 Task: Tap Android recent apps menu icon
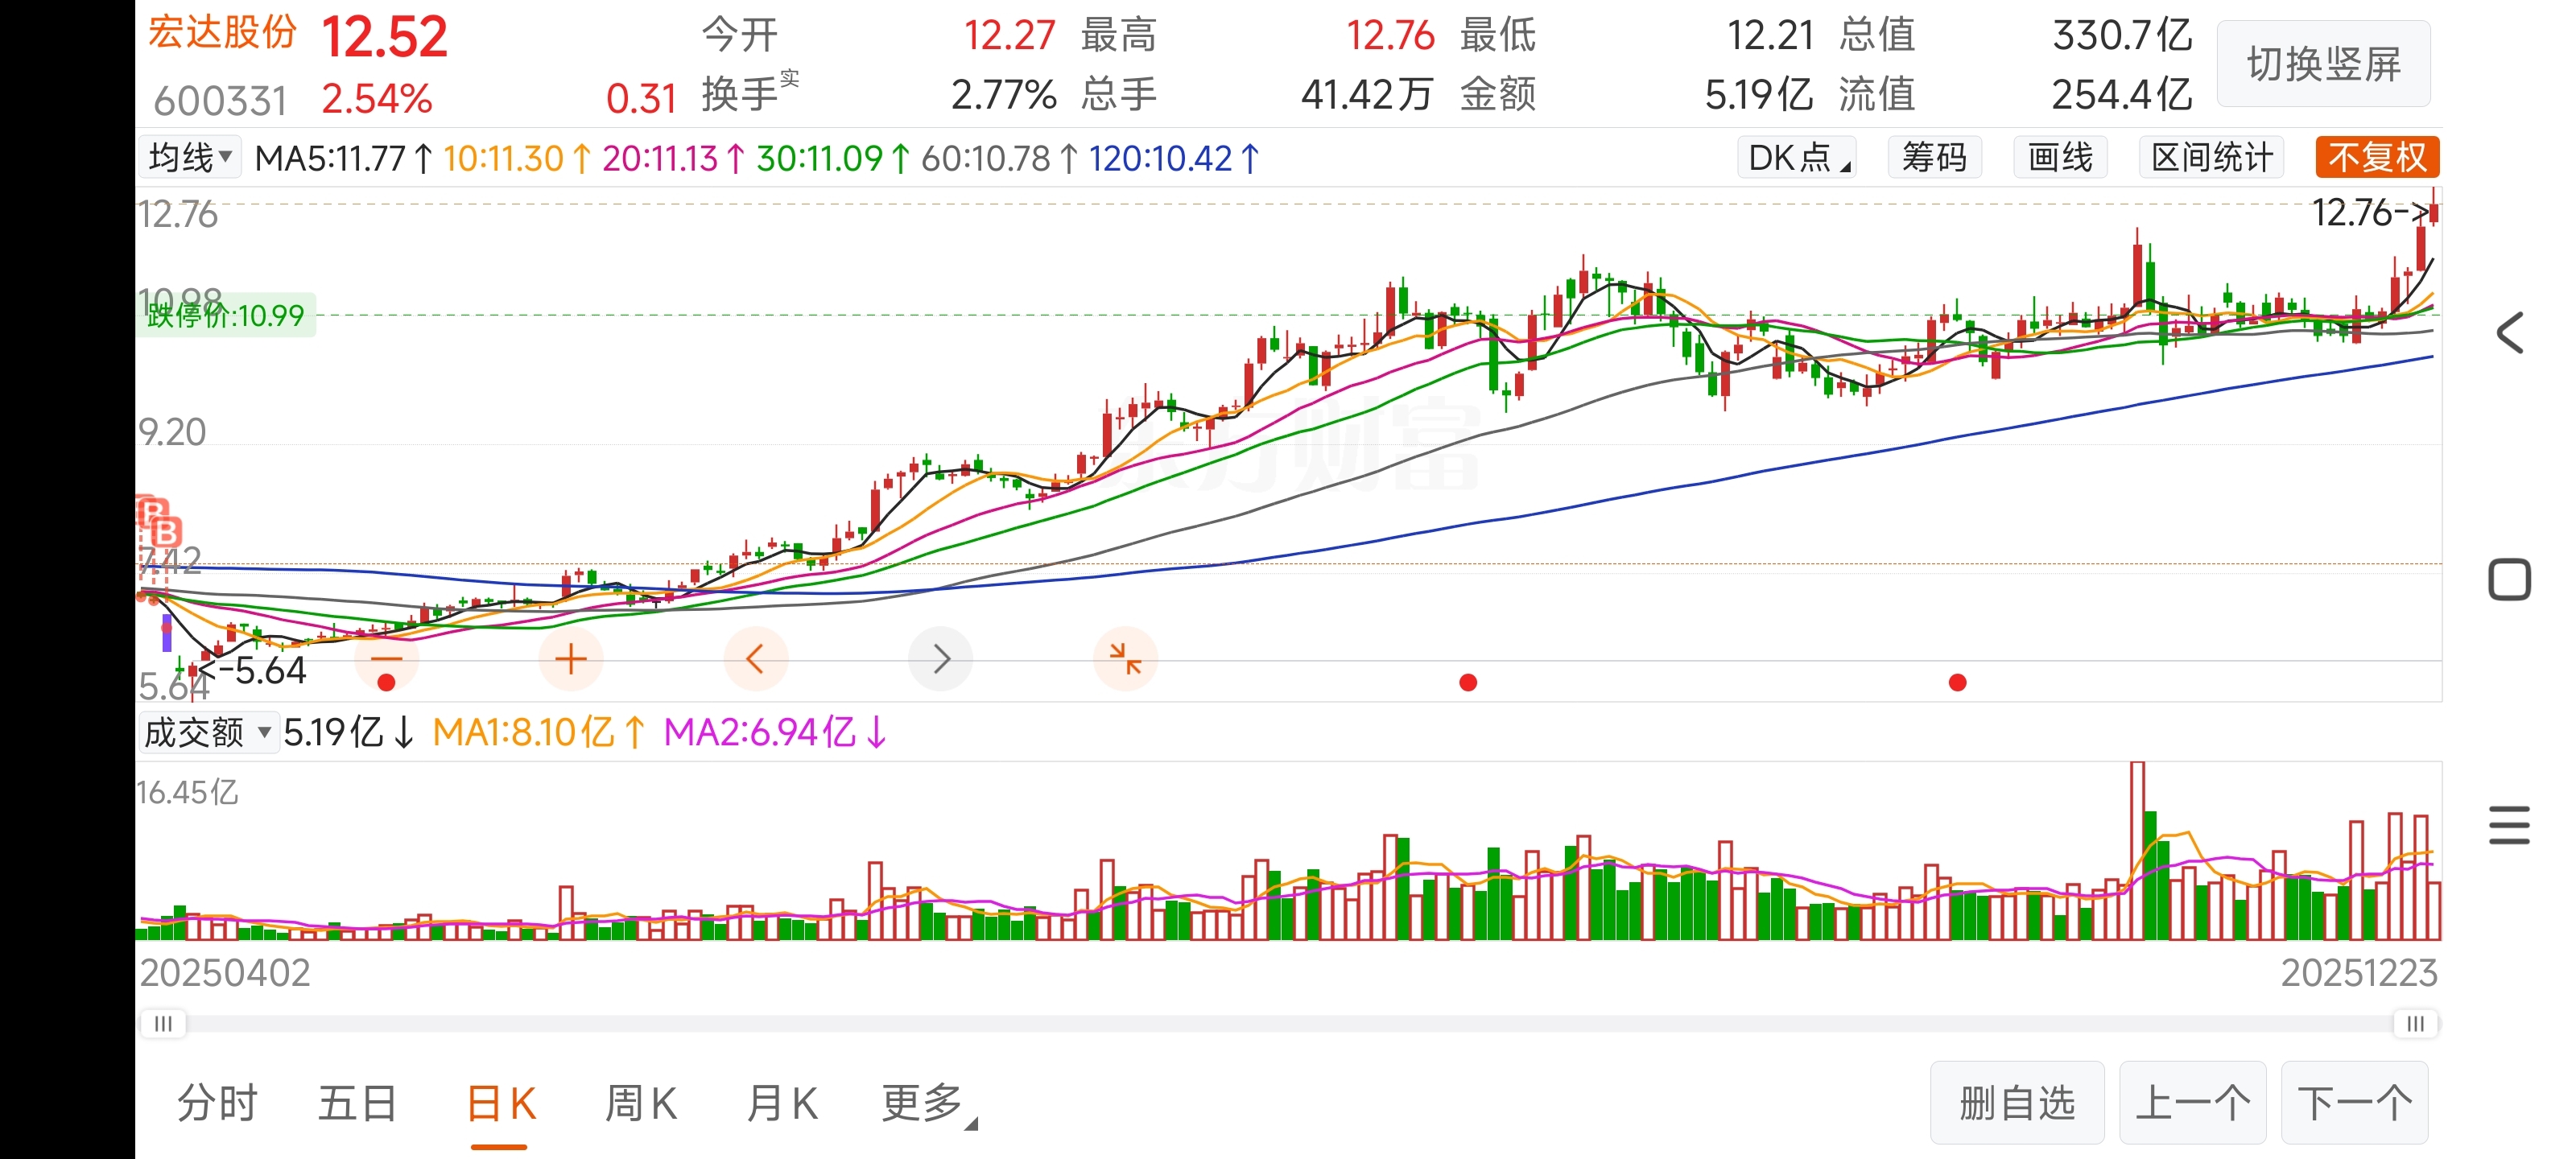[x=2509, y=825]
